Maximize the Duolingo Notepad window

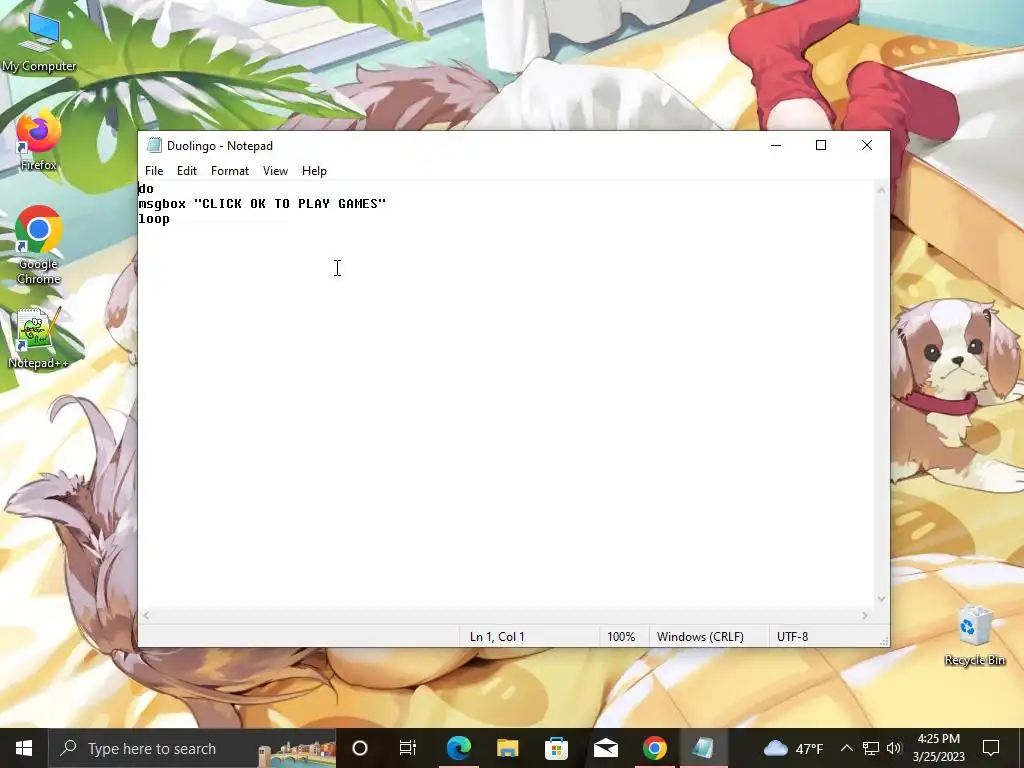point(821,145)
